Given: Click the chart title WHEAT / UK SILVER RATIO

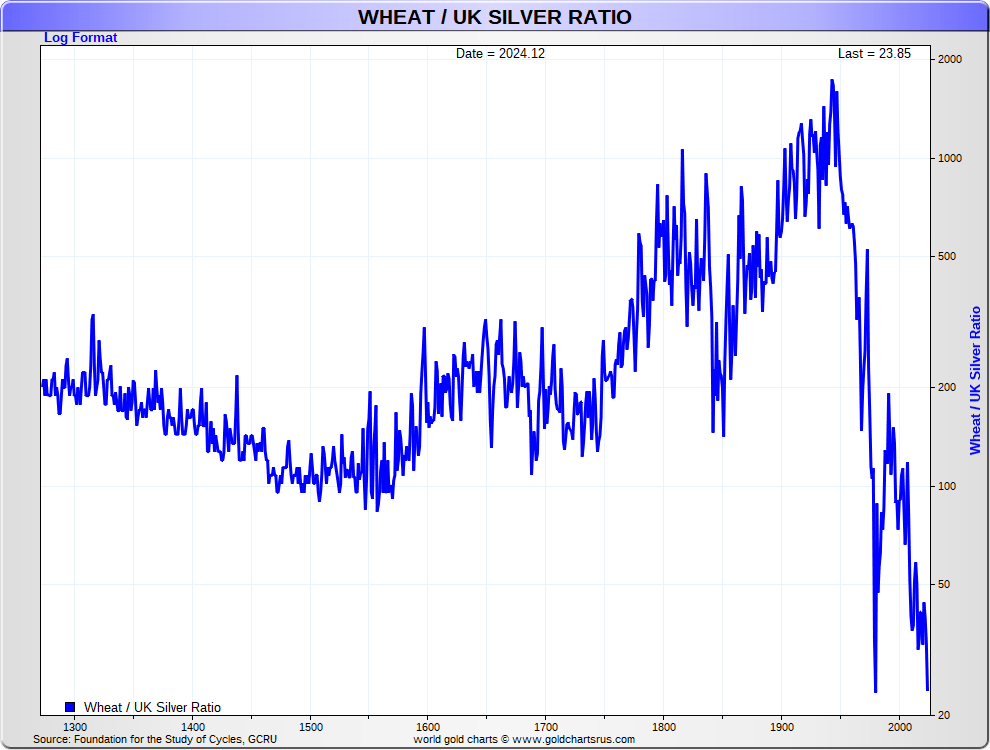Looking at the screenshot, I should (494, 17).
